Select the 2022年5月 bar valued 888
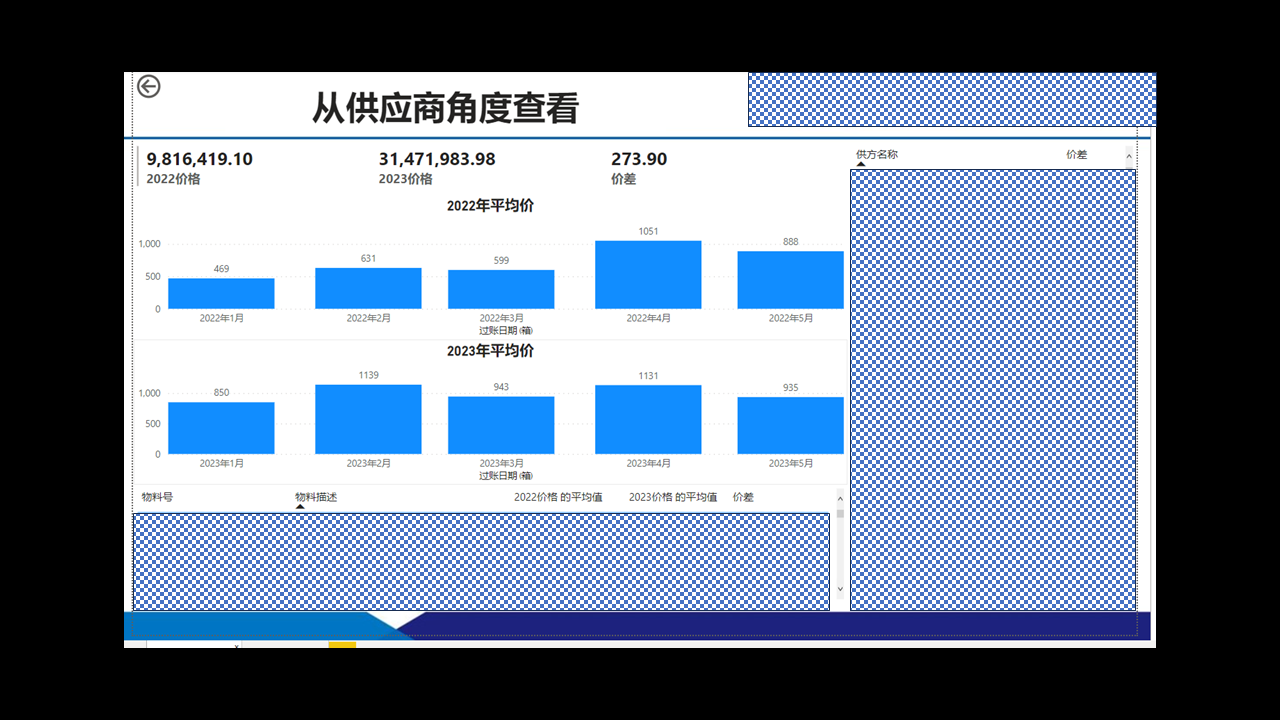This screenshot has height=720, width=1280. (x=791, y=280)
